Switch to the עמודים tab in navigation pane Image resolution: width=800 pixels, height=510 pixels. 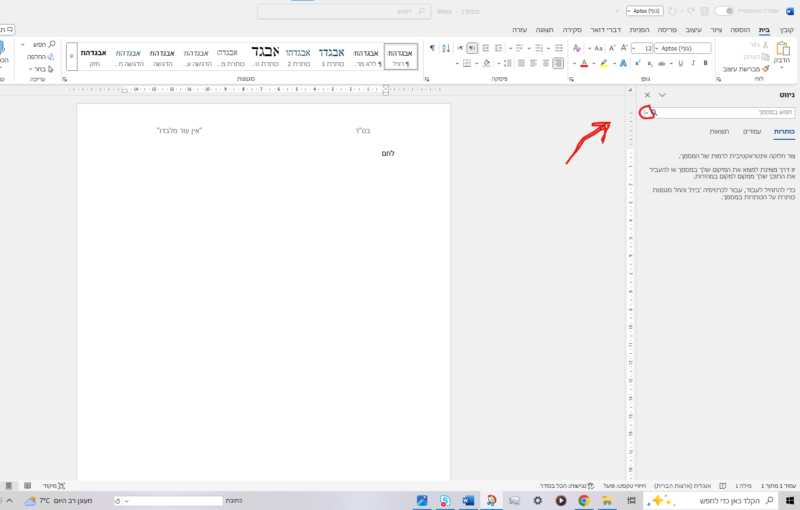(752, 131)
